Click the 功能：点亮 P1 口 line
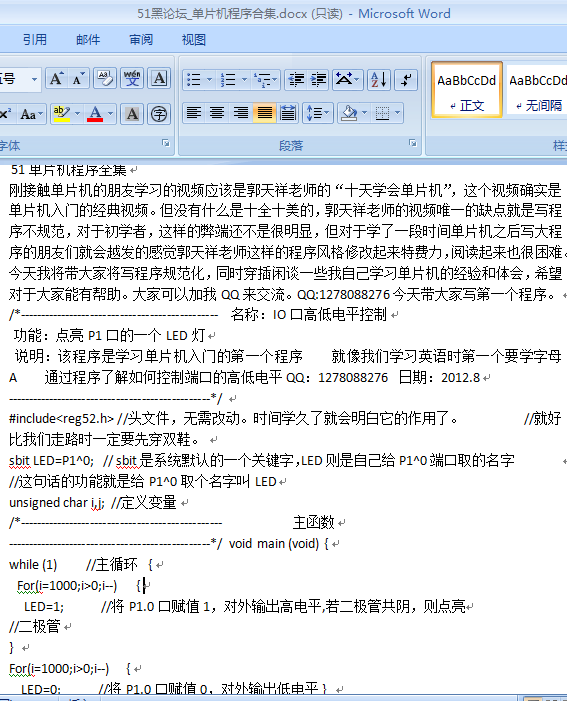567x701 pixels. tap(110, 335)
